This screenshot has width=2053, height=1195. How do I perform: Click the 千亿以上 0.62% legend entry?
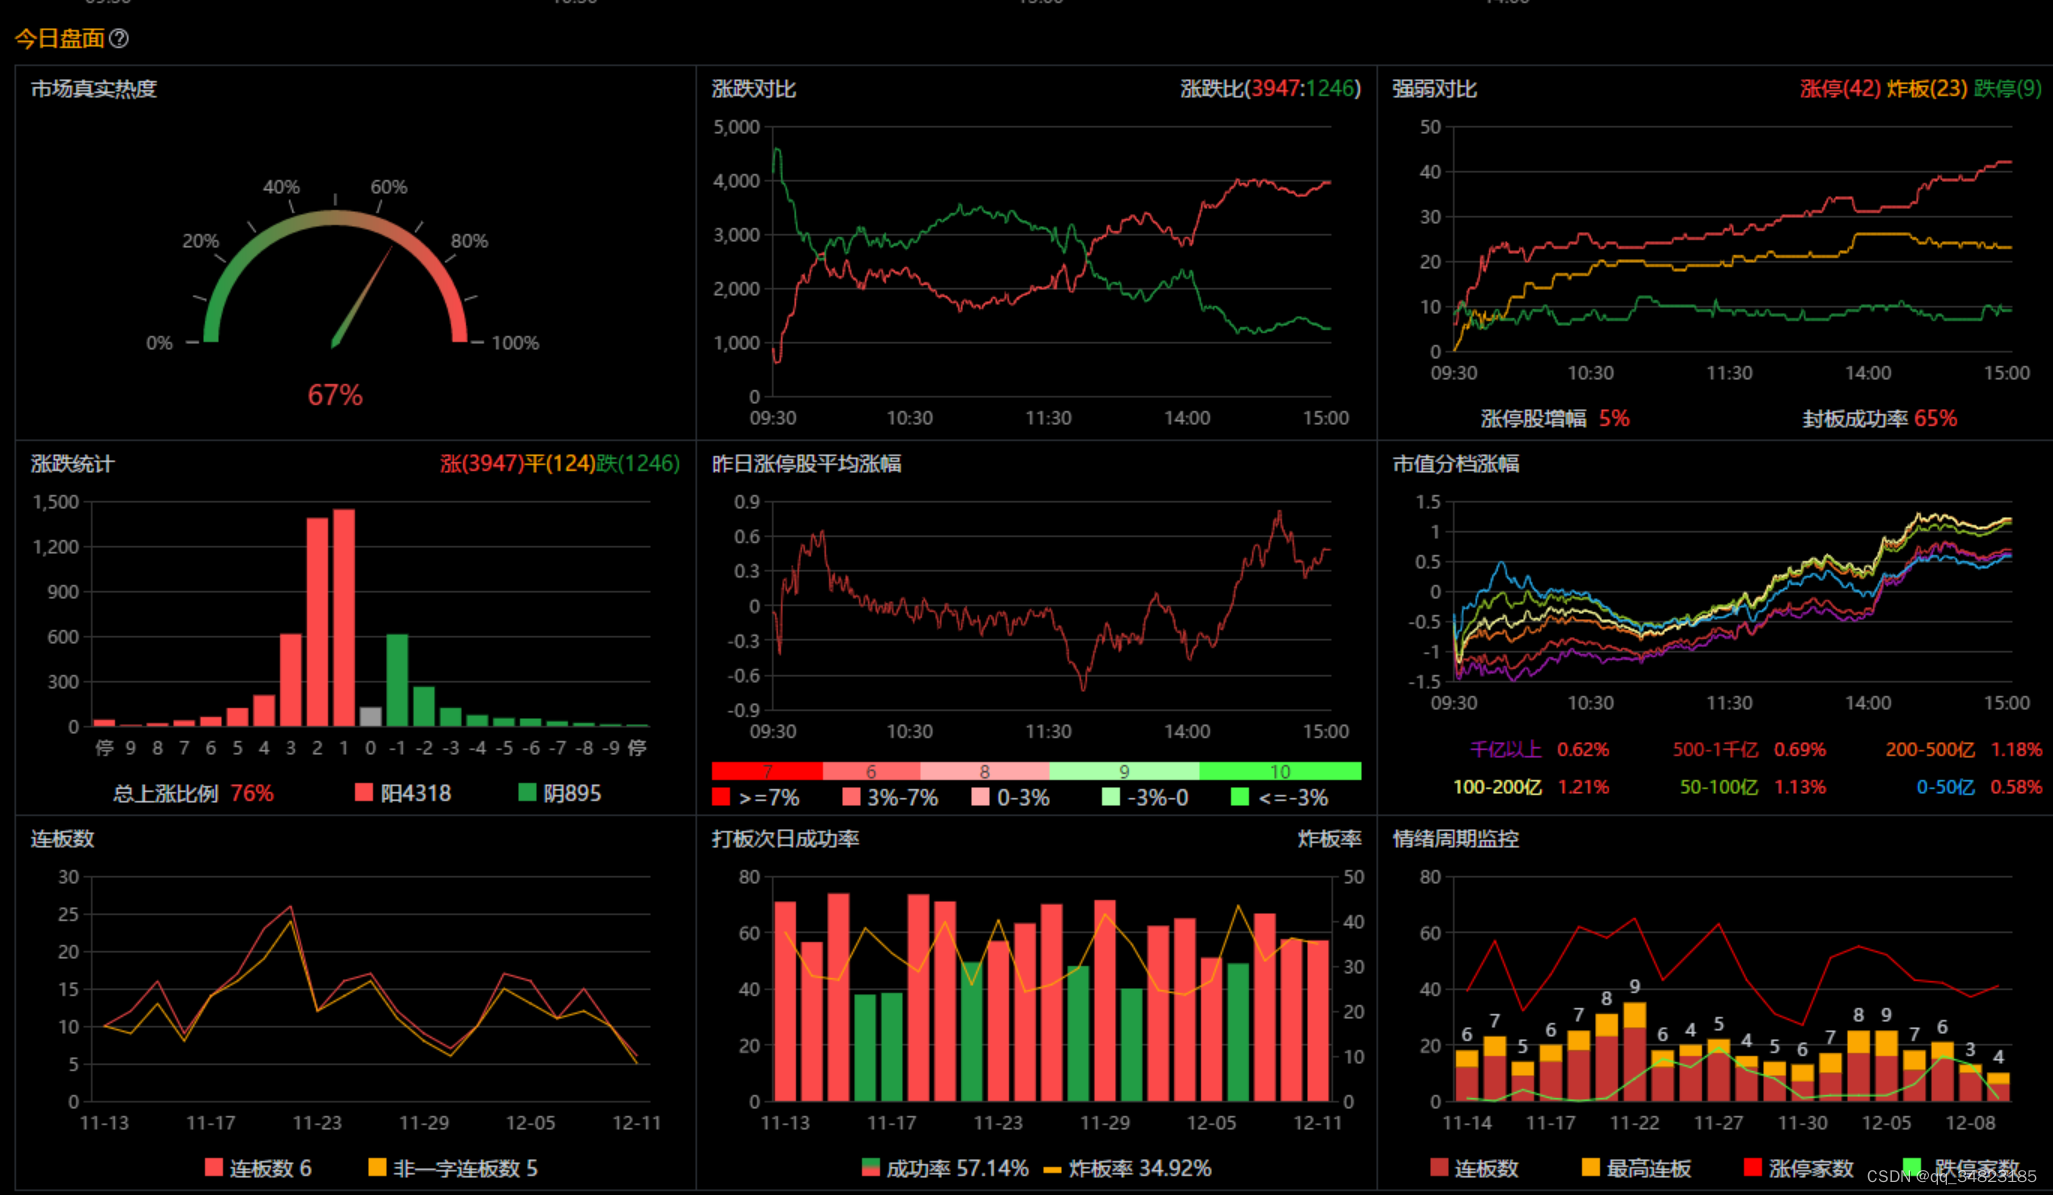[x=1540, y=749]
